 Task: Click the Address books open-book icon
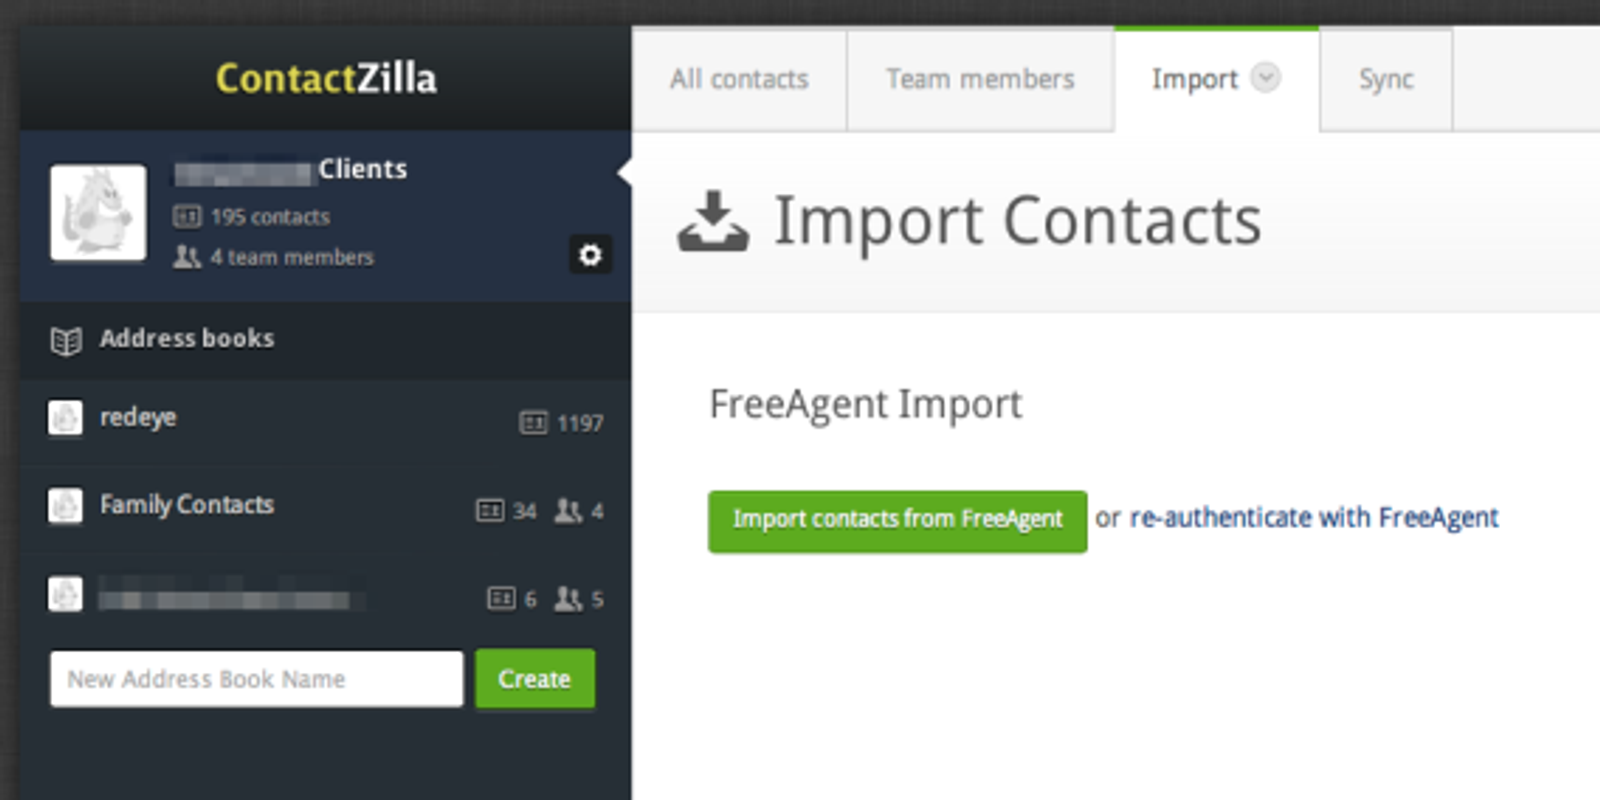pyautogui.click(x=67, y=339)
